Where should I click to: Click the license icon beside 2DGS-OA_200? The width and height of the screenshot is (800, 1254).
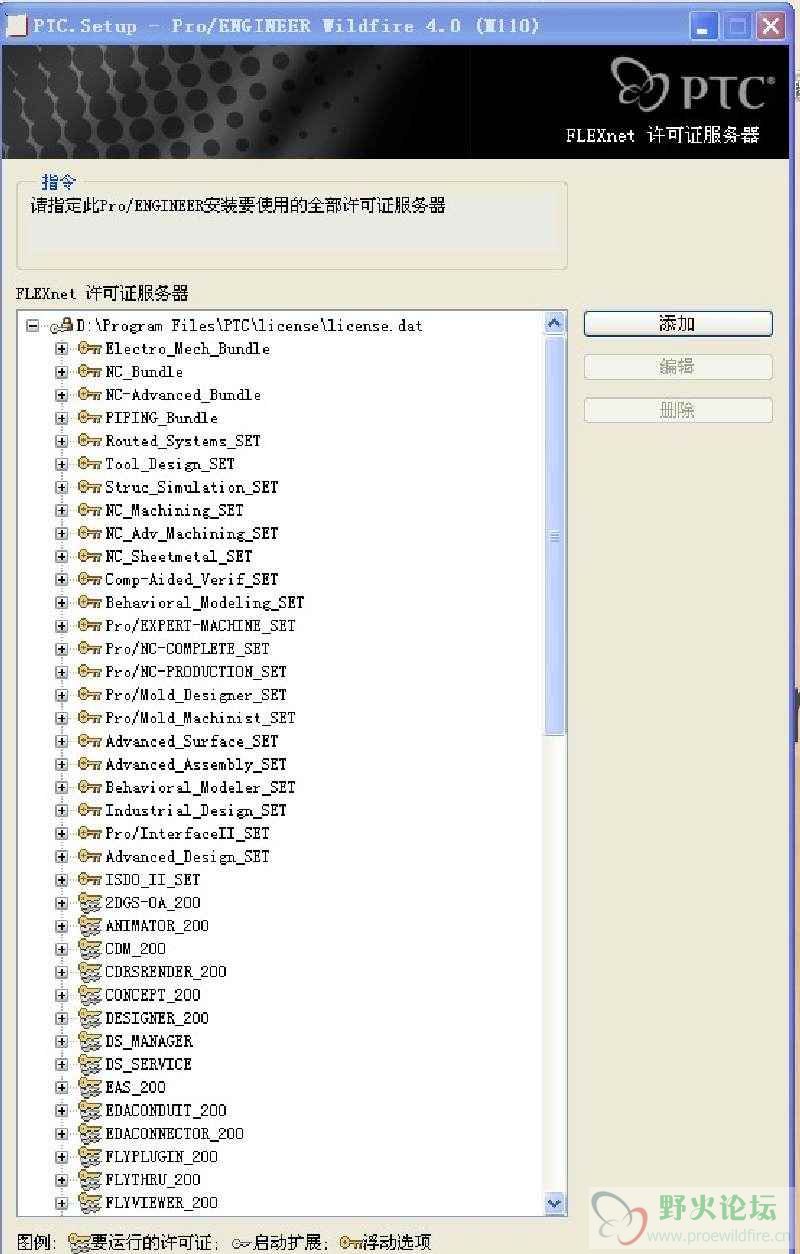90,902
